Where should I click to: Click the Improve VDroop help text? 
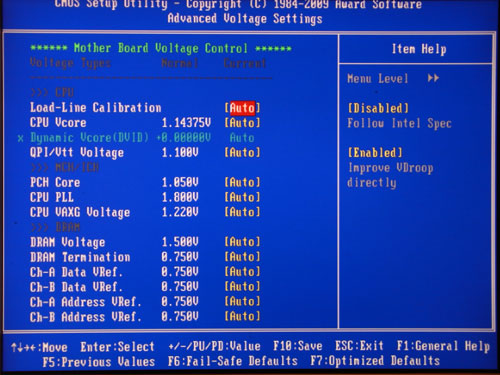click(x=391, y=168)
